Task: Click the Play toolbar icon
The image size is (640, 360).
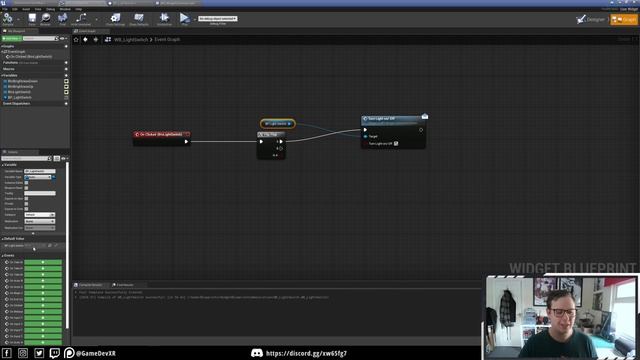Action: click(x=184, y=18)
